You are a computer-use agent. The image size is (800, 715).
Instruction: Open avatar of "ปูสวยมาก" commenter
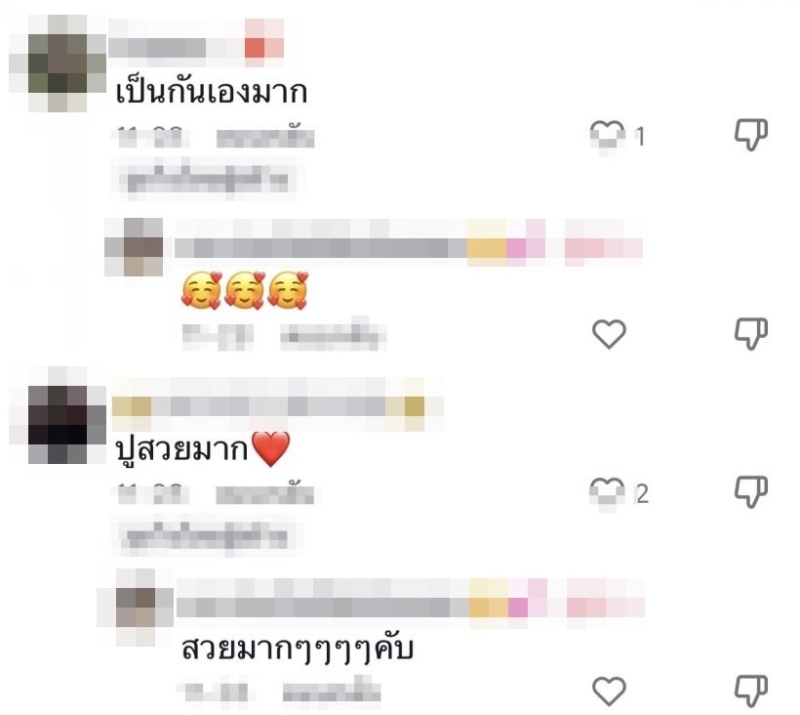point(58,415)
